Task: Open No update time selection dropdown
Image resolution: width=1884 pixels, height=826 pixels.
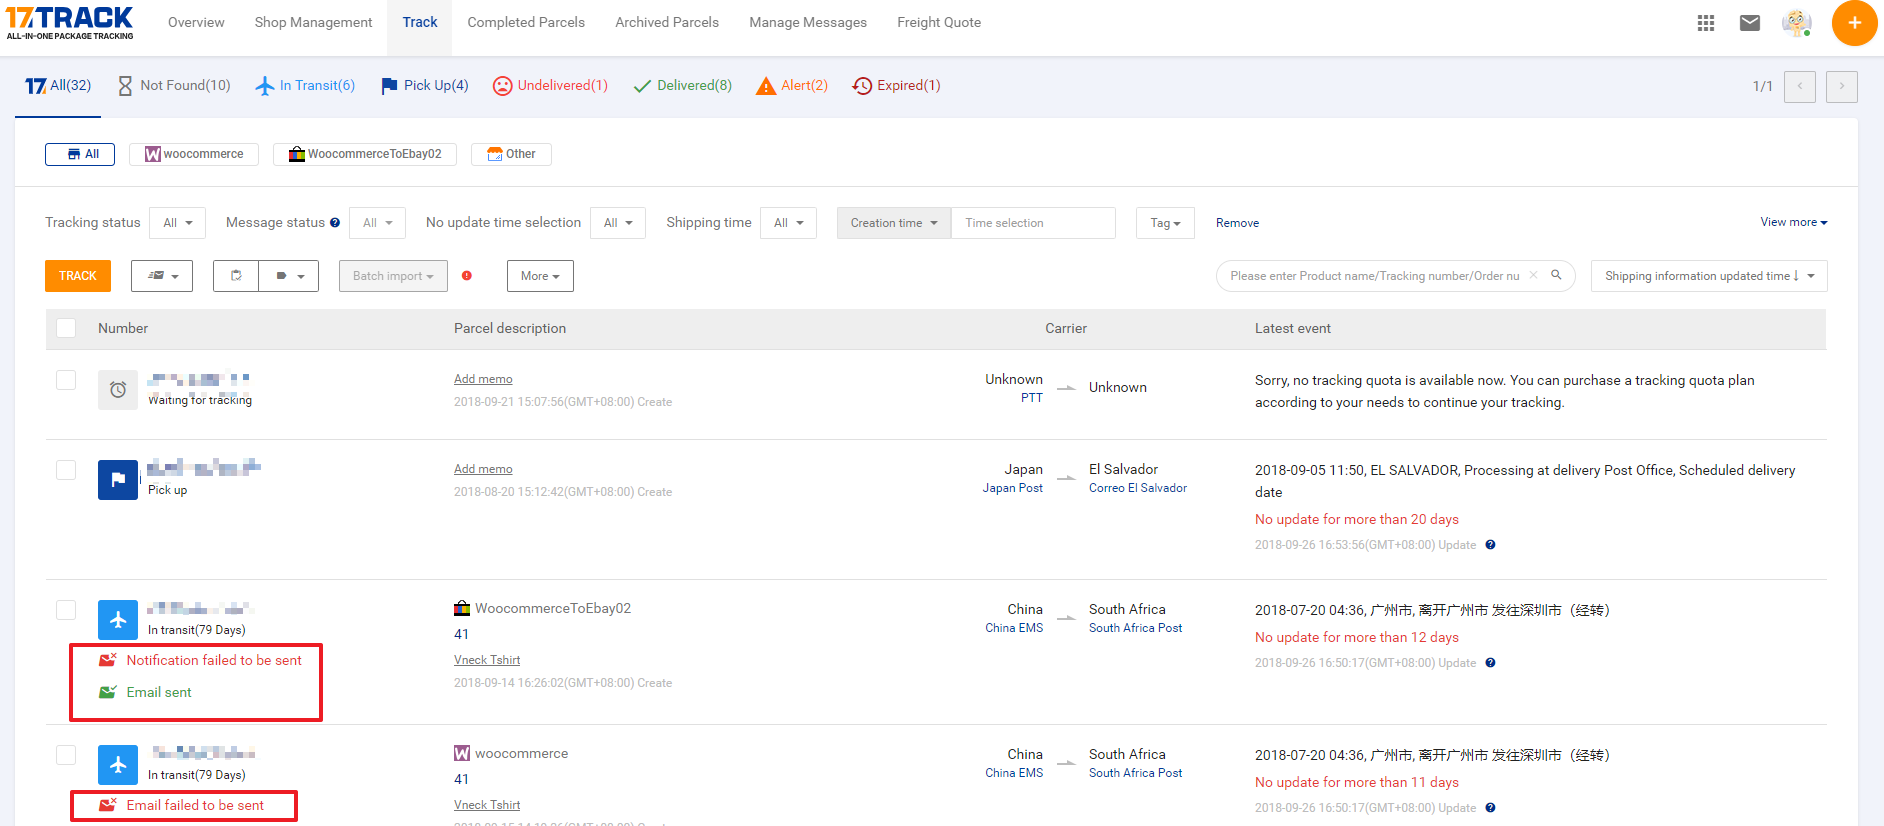Action: point(618,223)
